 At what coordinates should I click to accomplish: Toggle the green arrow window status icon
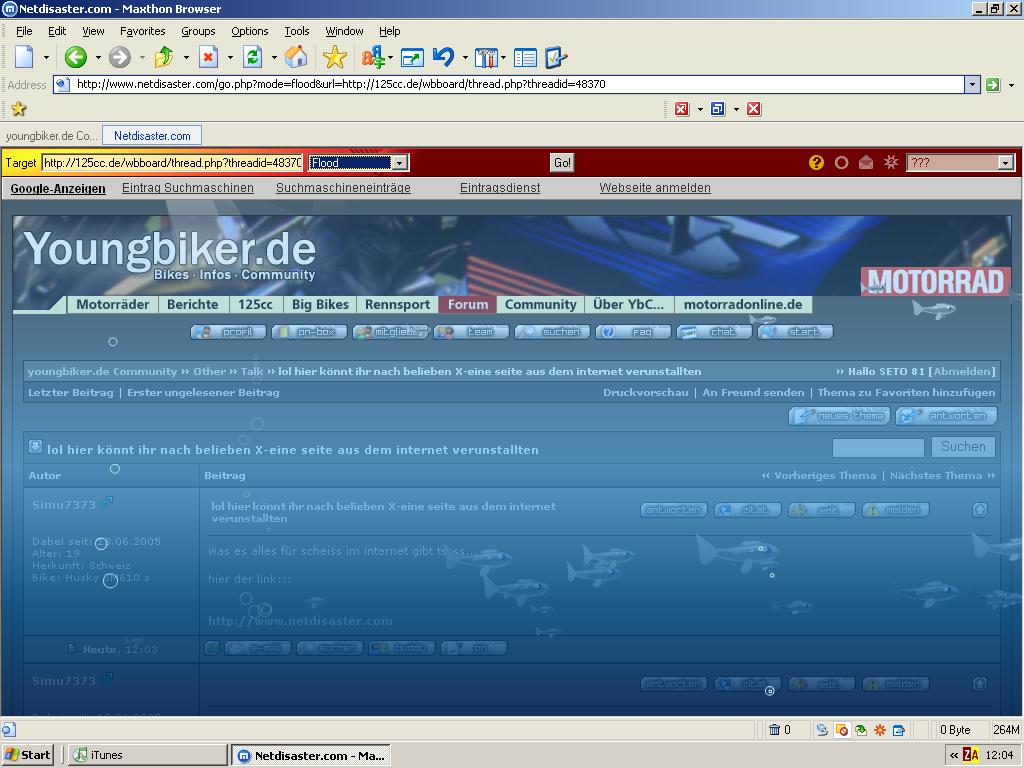pos(861,729)
